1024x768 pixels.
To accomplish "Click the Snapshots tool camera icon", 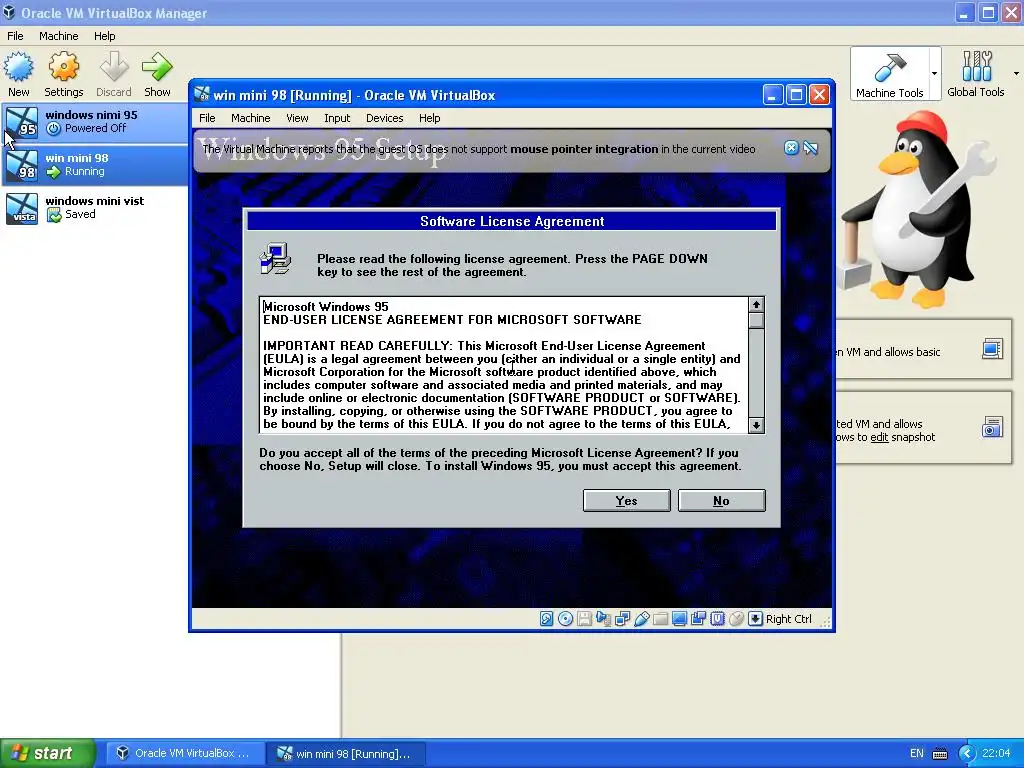I will (x=992, y=427).
